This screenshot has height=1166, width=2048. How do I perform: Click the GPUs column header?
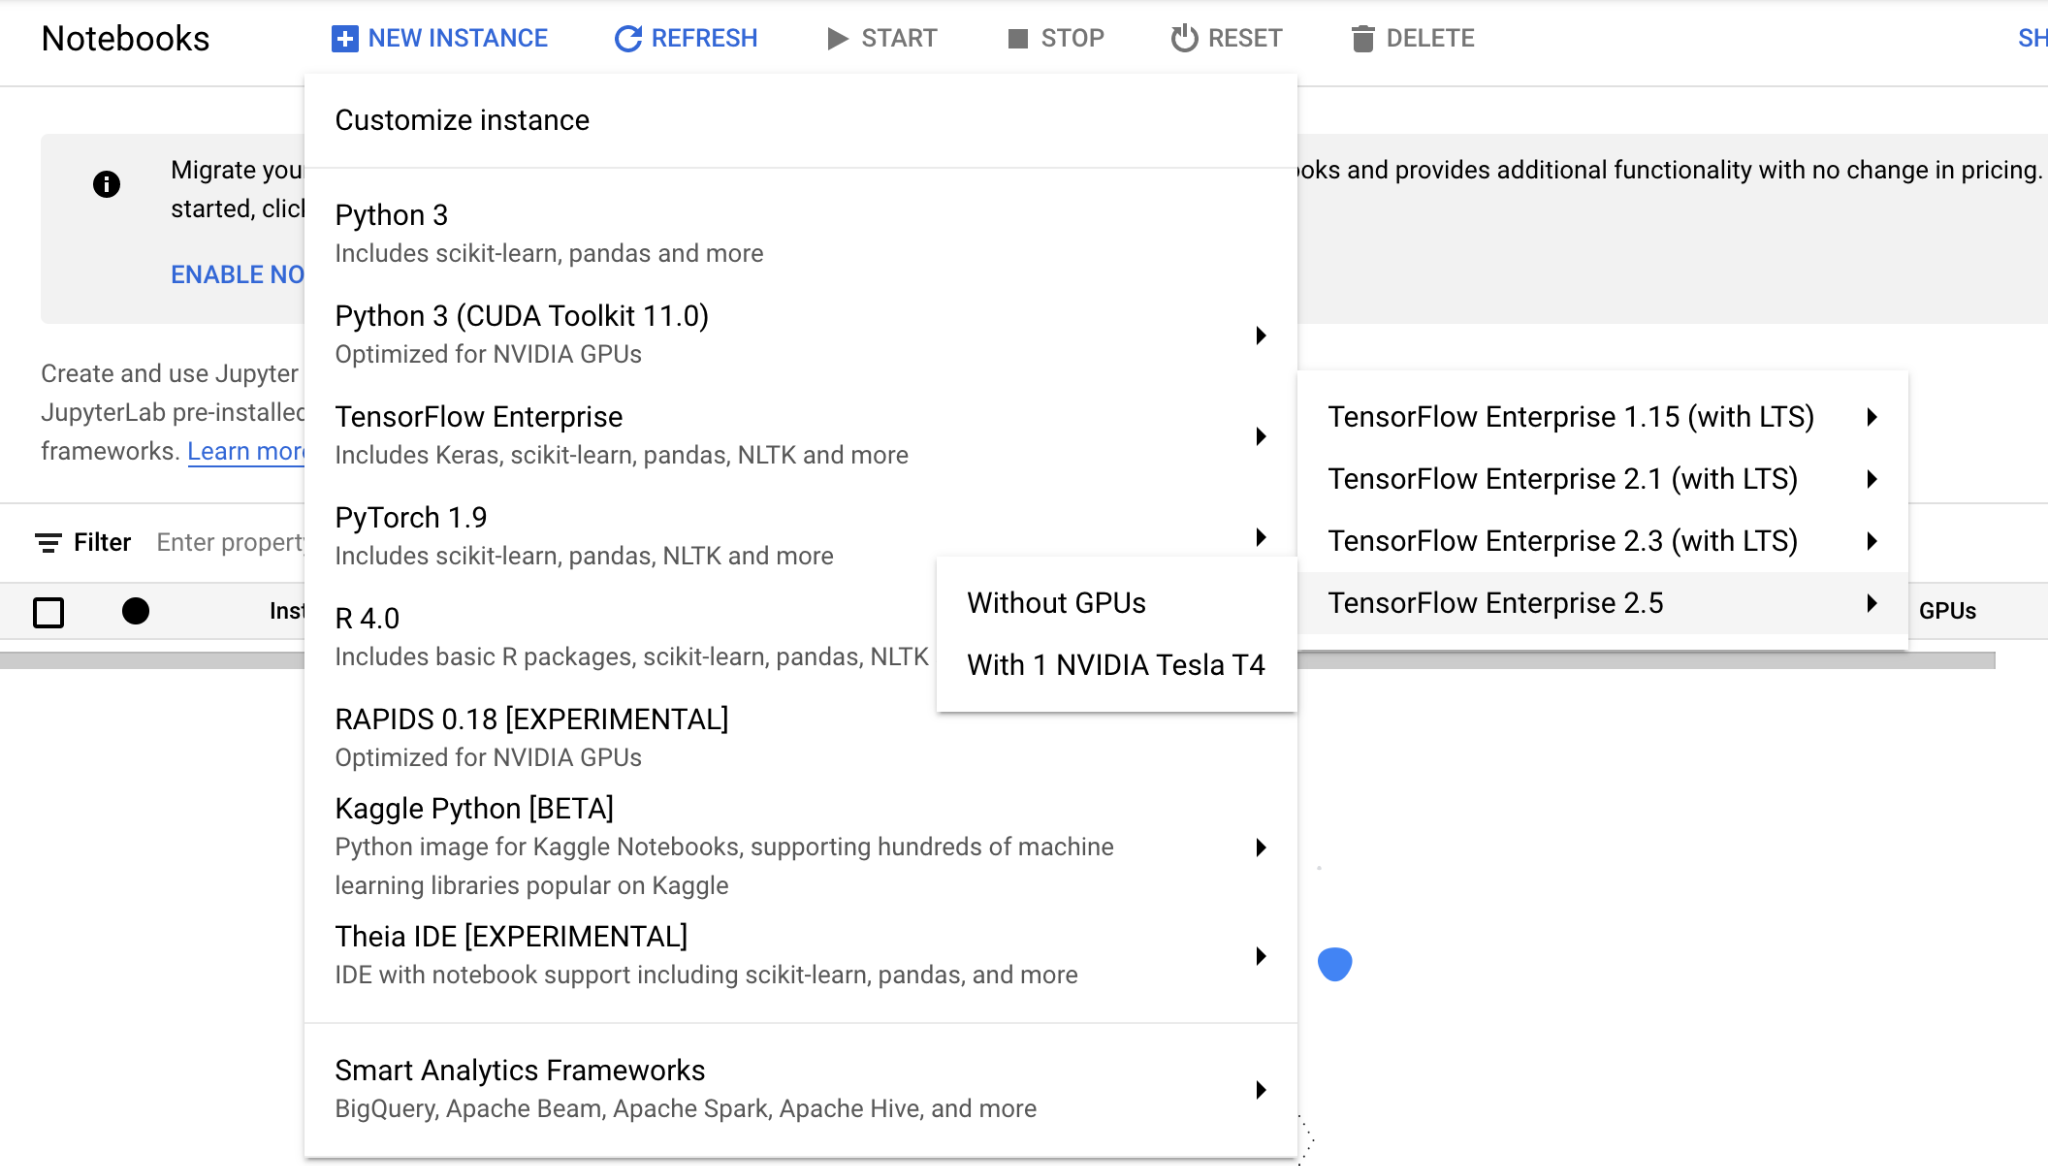point(1947,611)
